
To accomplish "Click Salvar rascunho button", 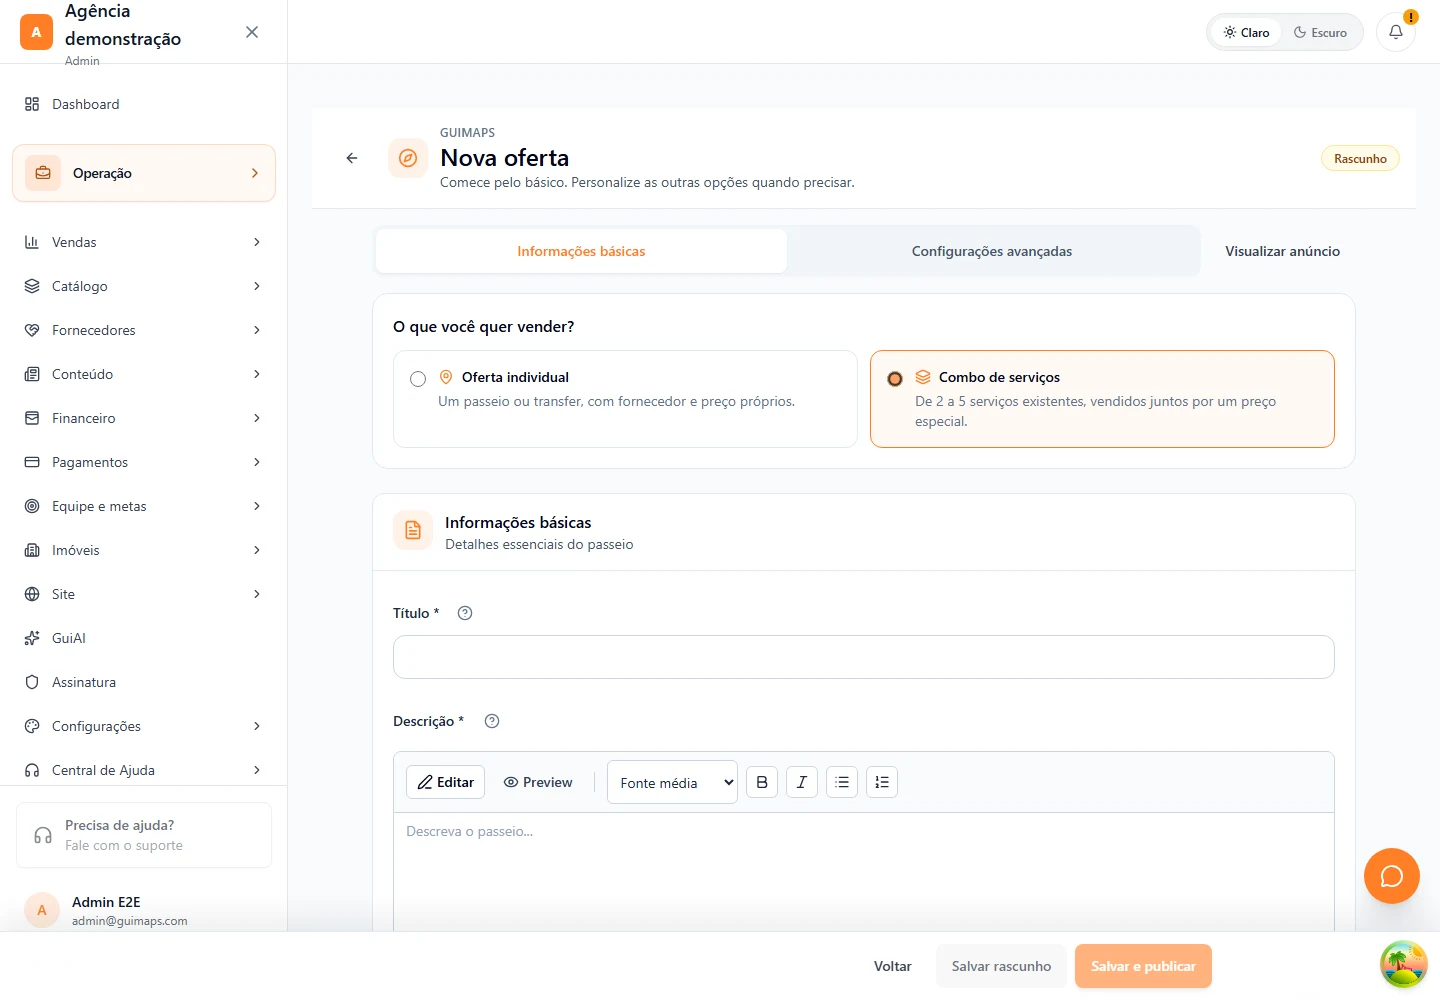I will click(1001, 966).
